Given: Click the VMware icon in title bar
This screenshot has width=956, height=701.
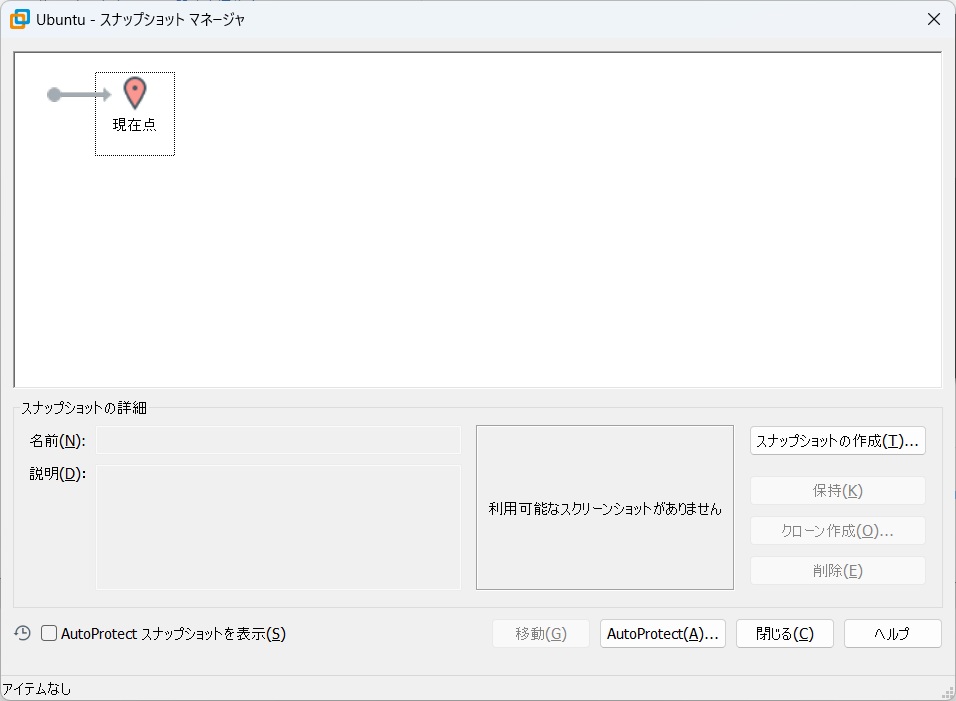Looking at the screenshot, I should (x=20, y=19).
